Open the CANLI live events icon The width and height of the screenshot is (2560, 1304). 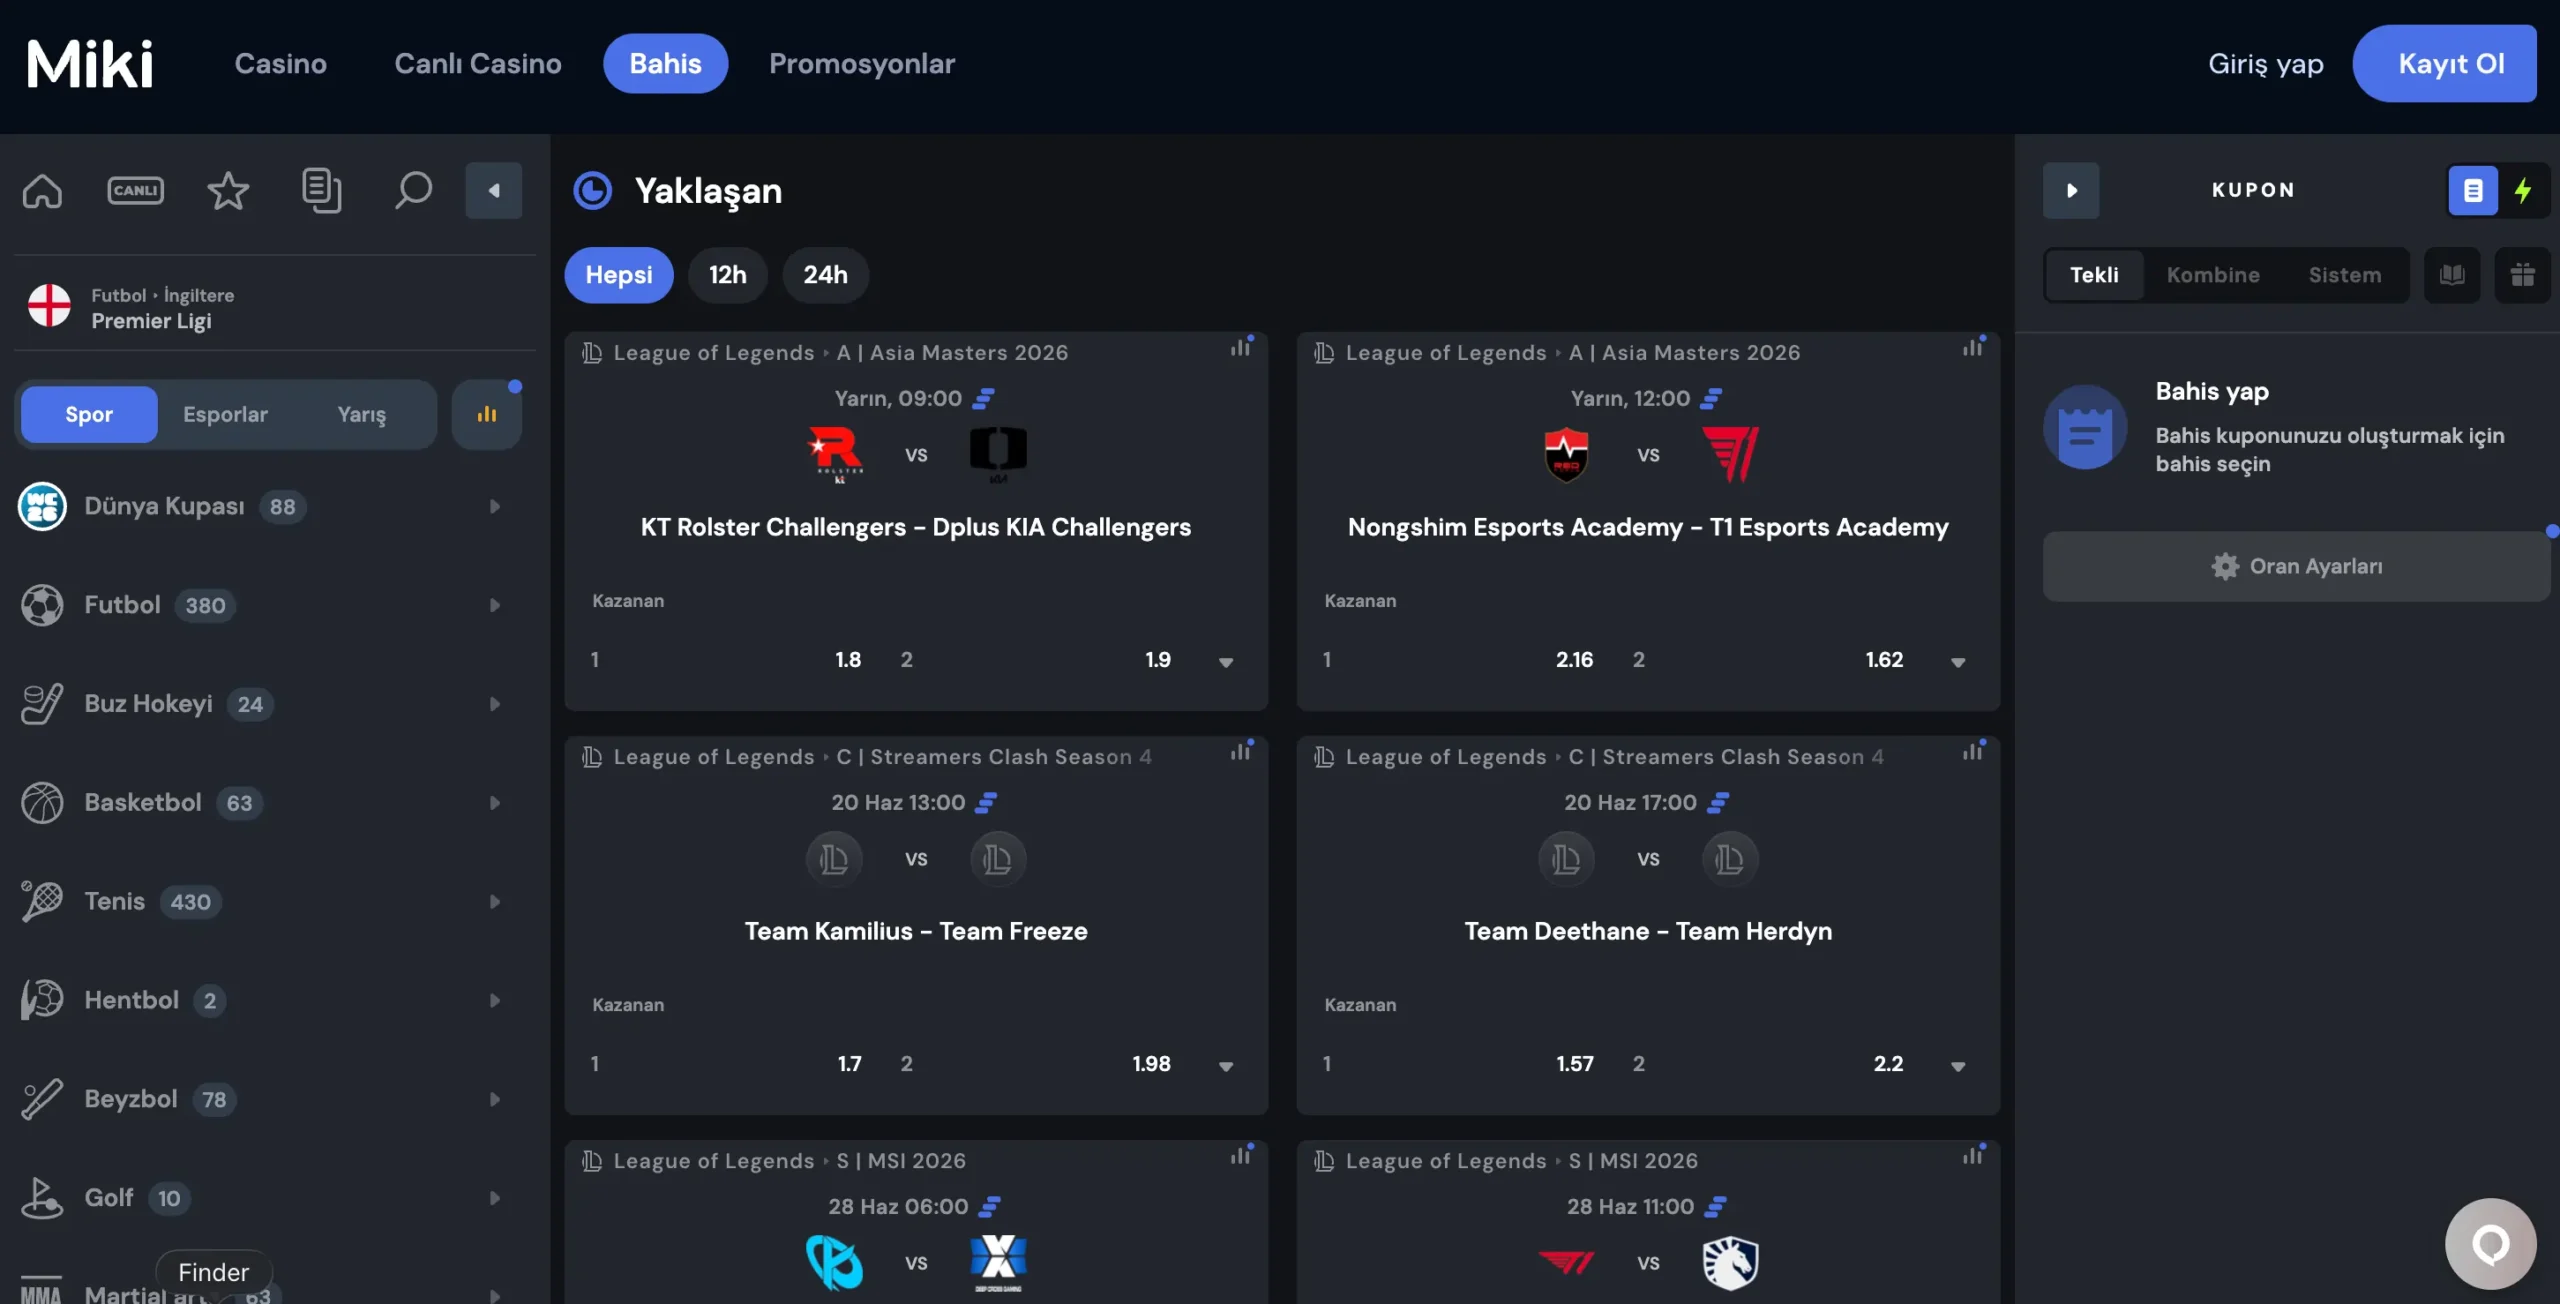point(135,190)
